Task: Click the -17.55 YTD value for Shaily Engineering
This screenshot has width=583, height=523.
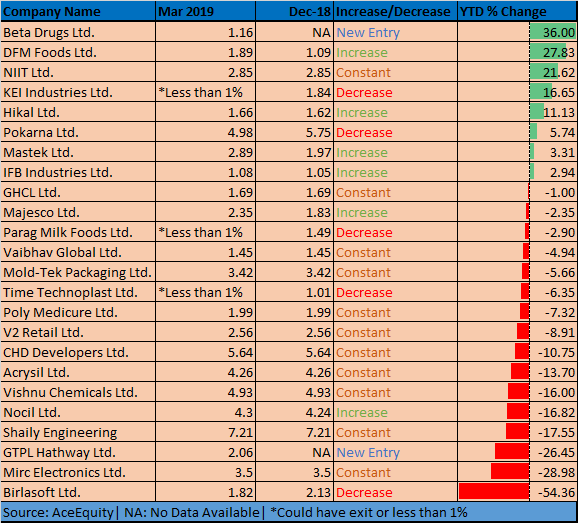Action: (557, 433)
